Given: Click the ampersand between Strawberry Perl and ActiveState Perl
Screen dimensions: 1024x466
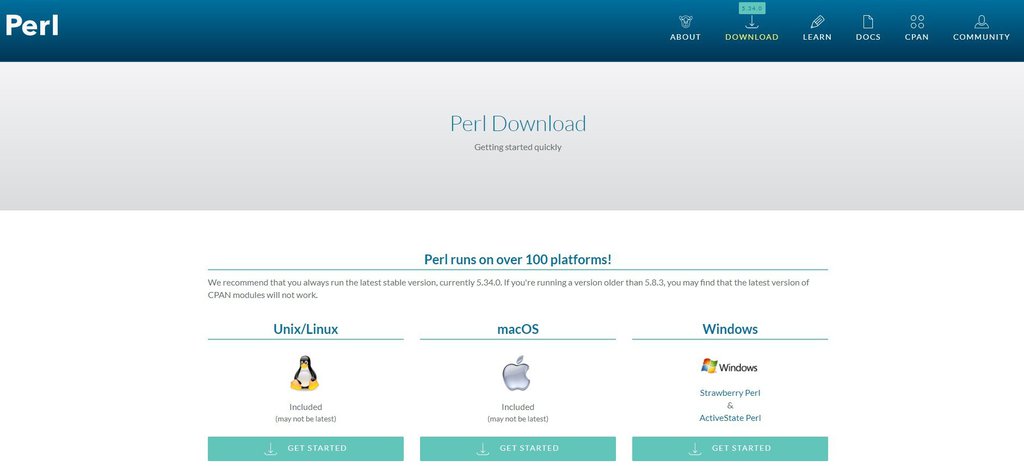Looking at the screenshot, I should 730,405.
